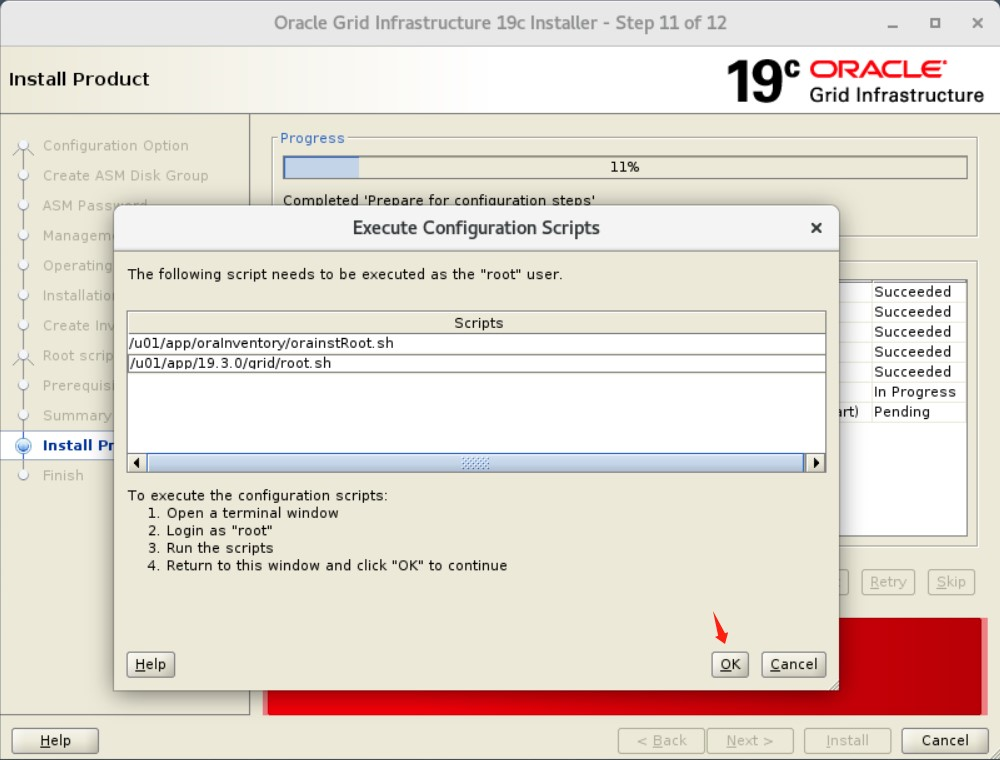Maximize the Oracle installer window
Viewport: 1000px width, 760px height.
[935, 23]
